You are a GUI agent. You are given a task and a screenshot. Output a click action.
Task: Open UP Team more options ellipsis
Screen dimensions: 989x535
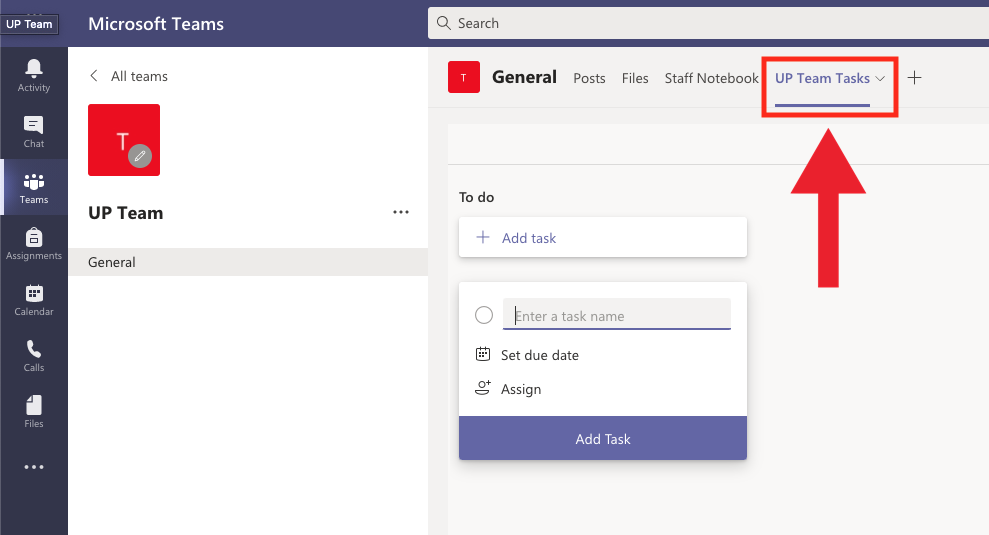(401, 212)
